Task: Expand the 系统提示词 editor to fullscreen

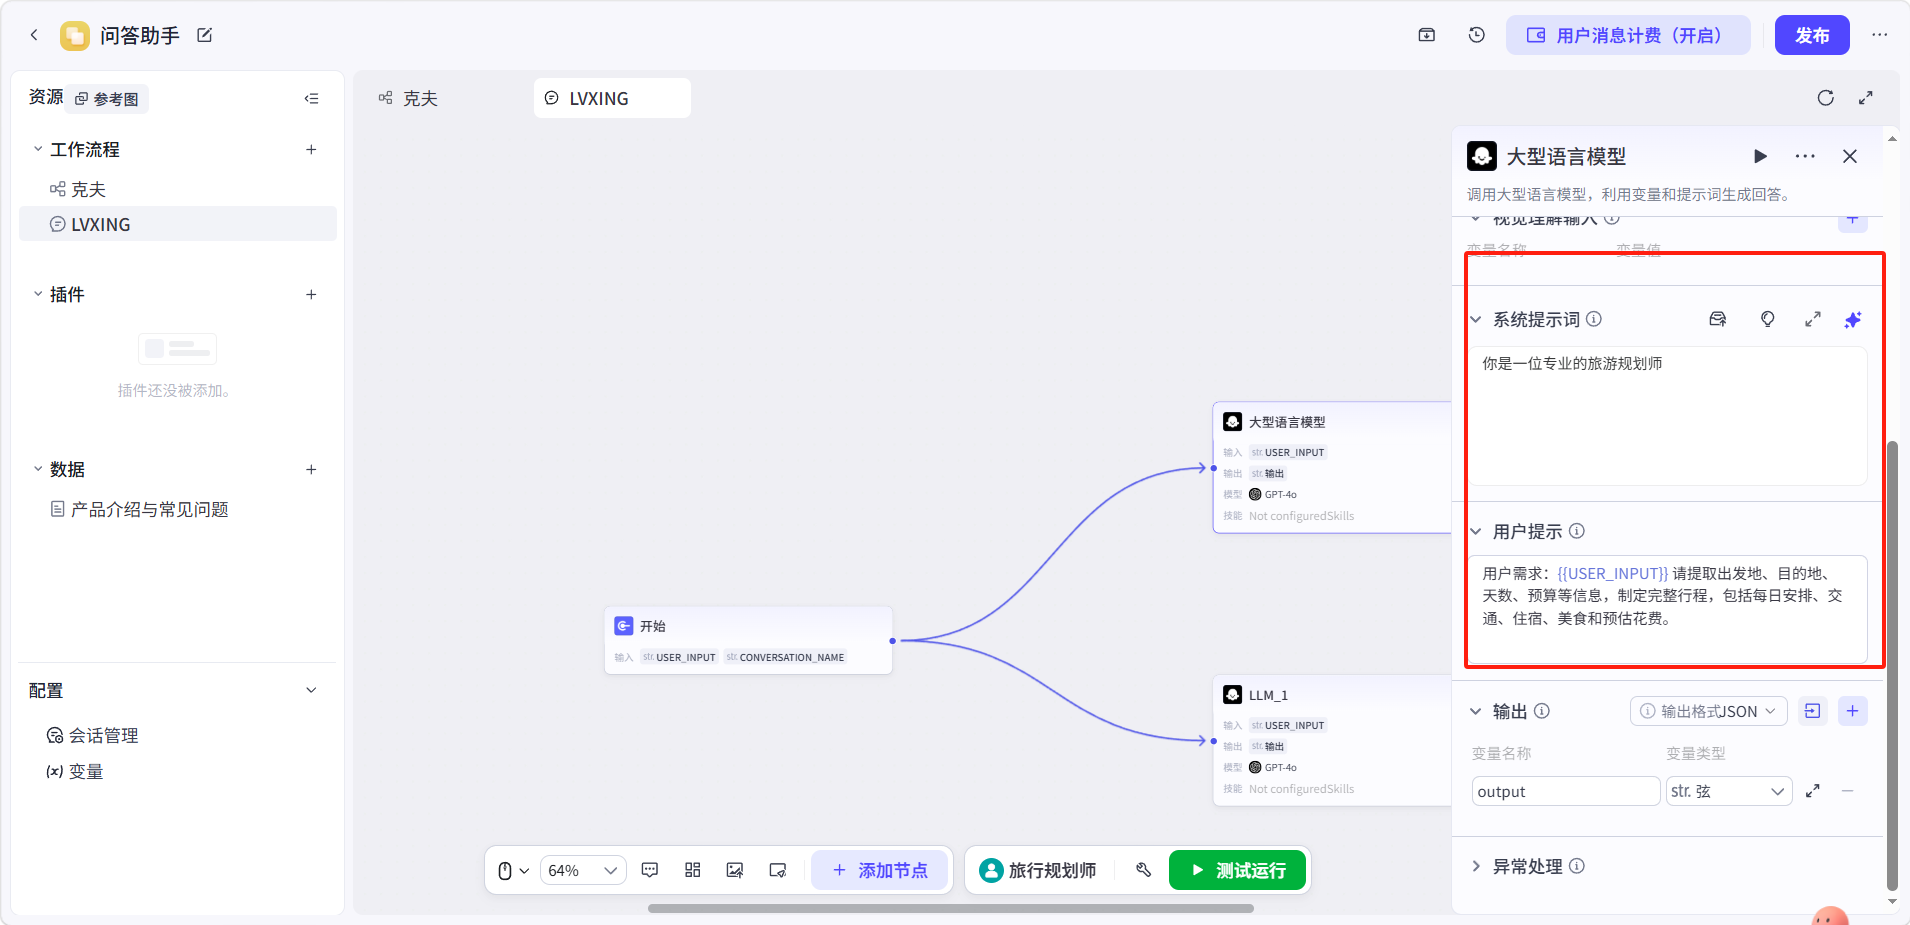Action: pos(1813,319)
